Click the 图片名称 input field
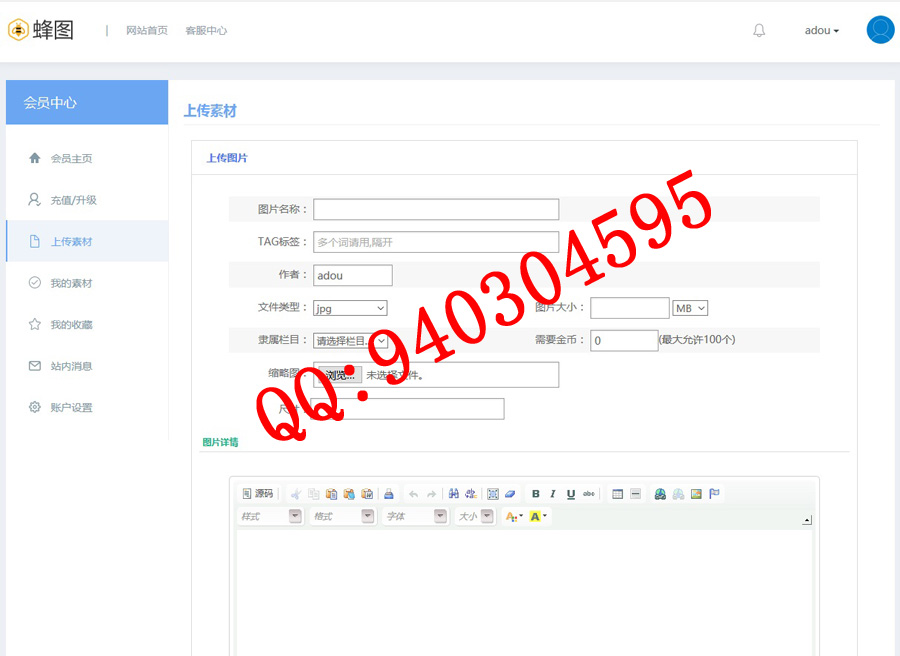Screen dimensions: 900x656 coord(436,209)
